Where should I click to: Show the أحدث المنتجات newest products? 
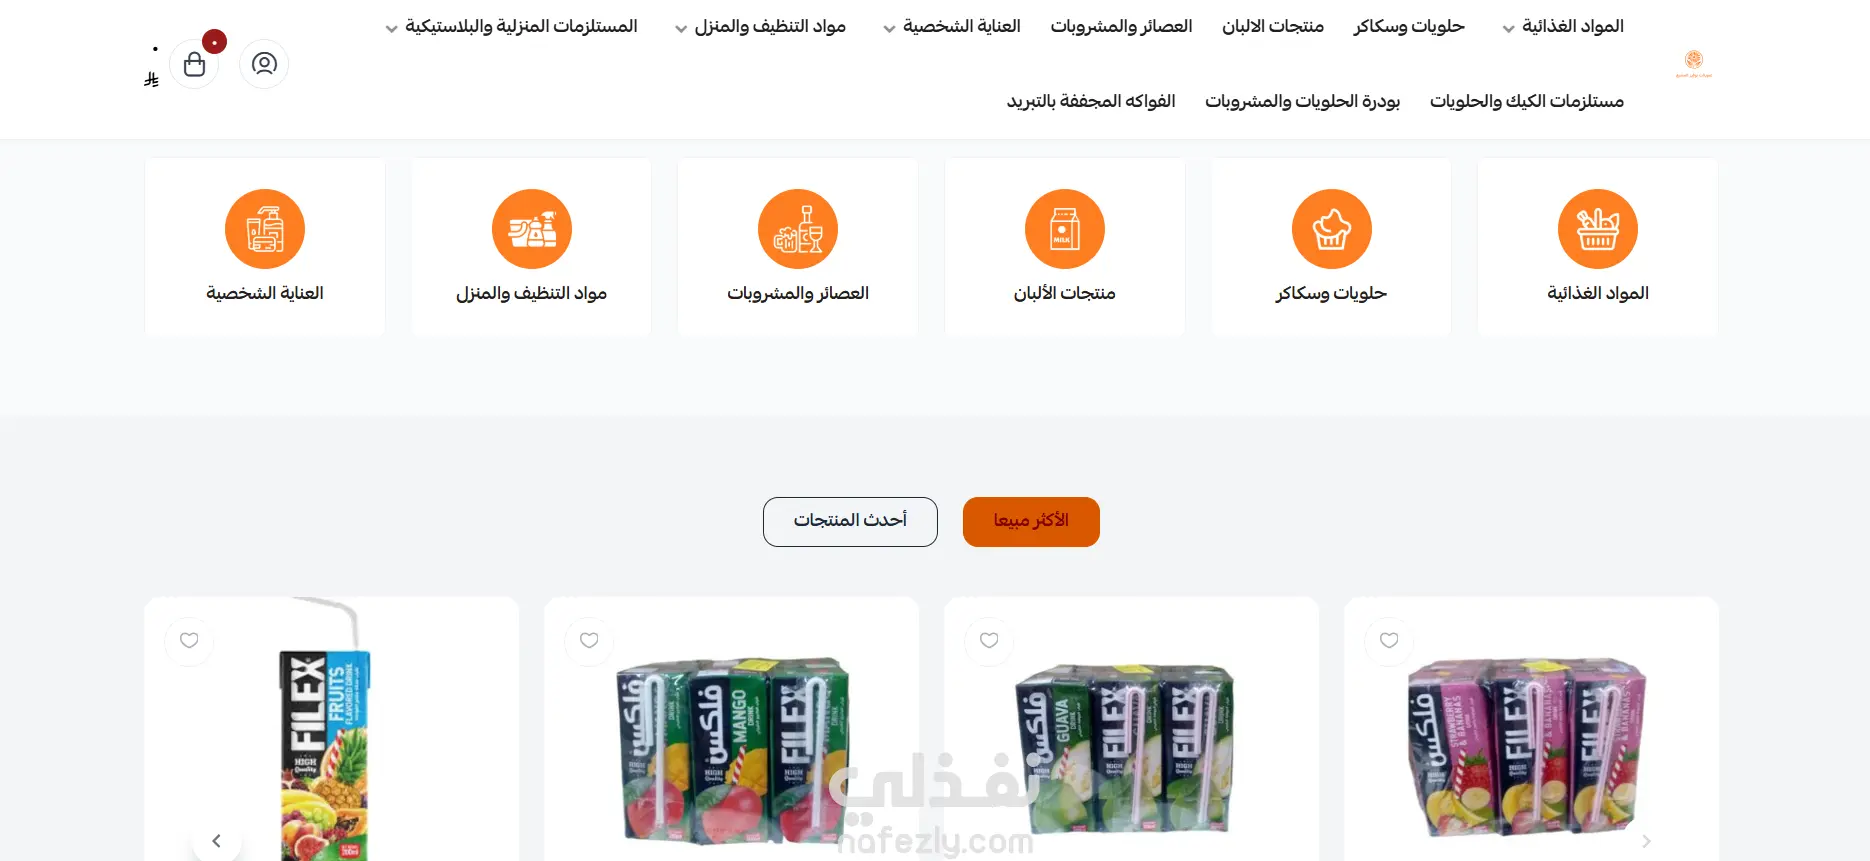(850, 522)
